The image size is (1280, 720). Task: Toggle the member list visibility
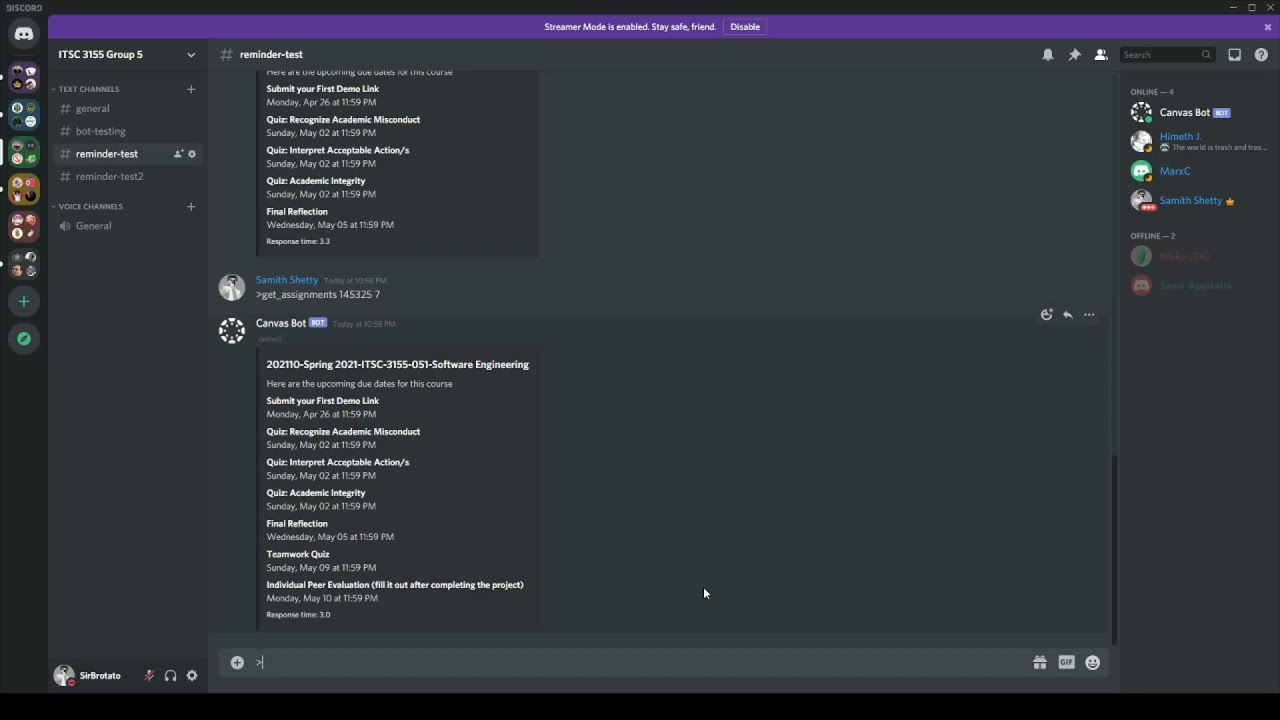tap(1101, 55)
